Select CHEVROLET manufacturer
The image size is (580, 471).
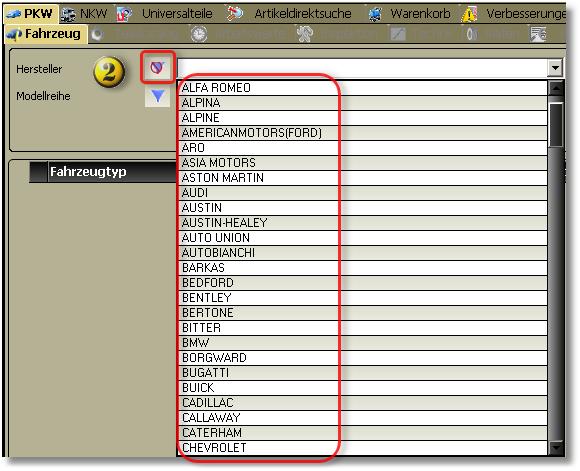[362, 448]
